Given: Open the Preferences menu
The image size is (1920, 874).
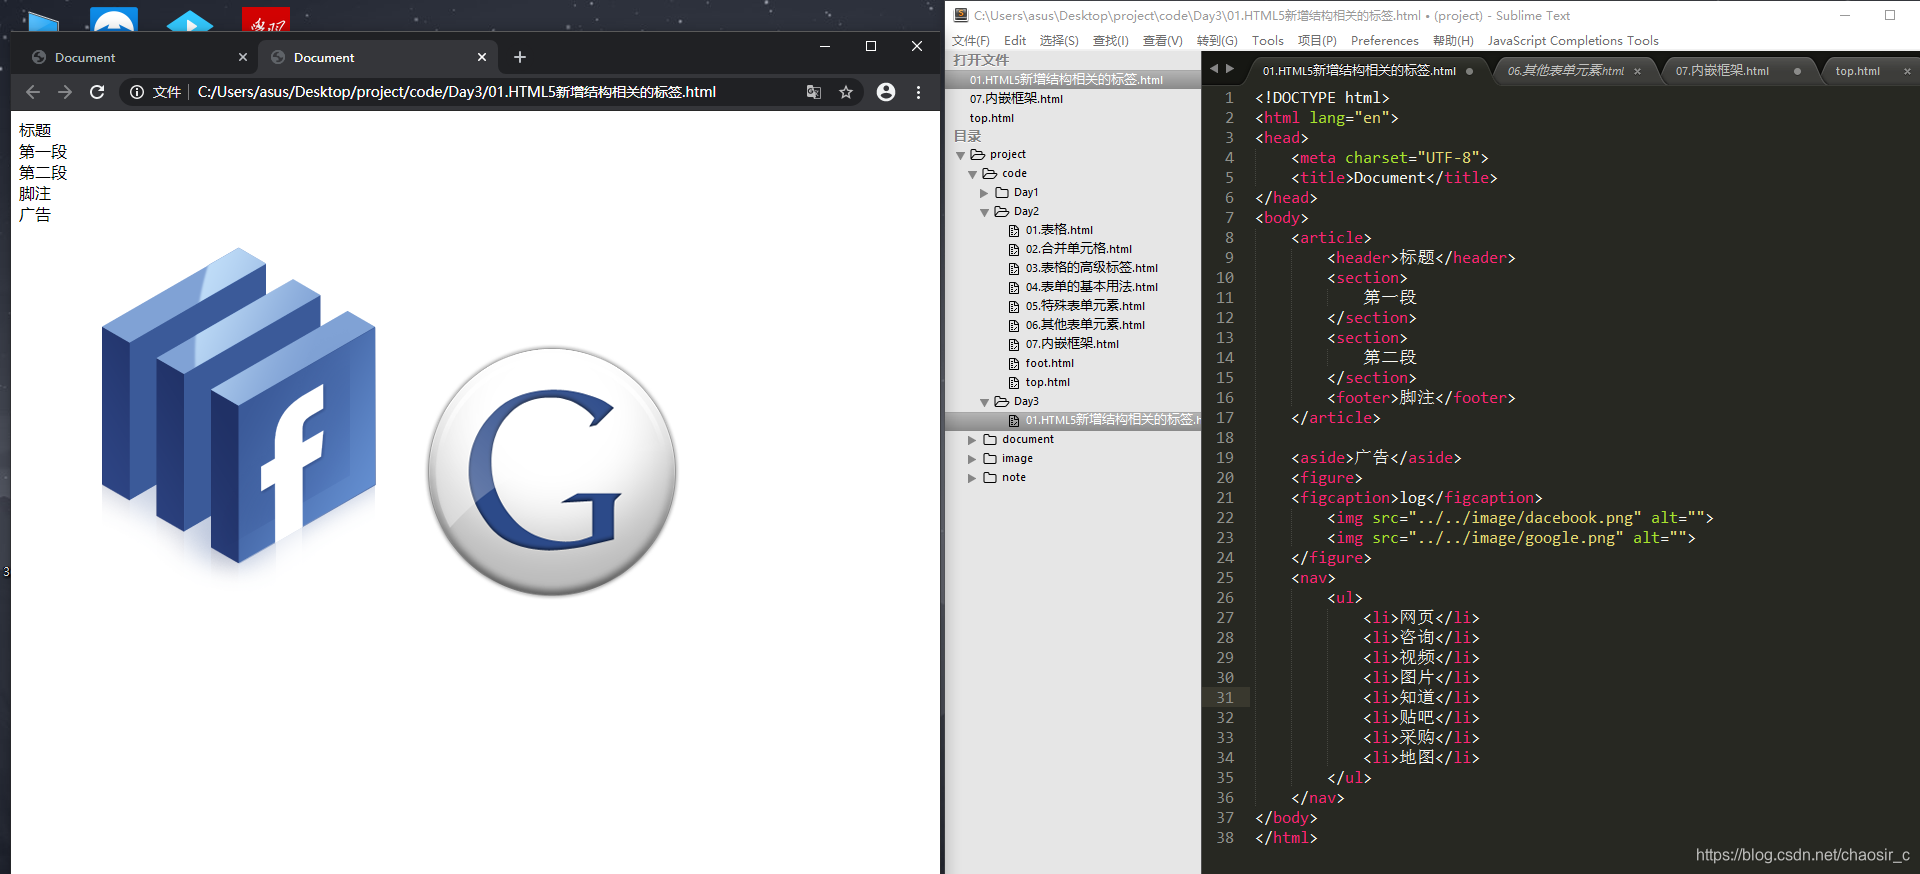Looking at the screenshot, I should point(1384,41).
